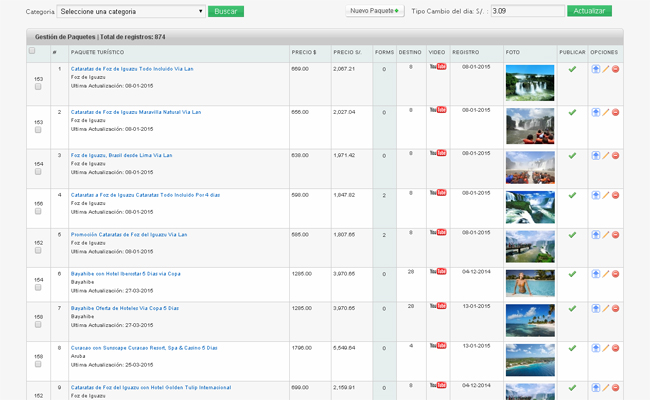Sort by the Precio $ column header
The height and width of the screenshot is (400, 650).
click(303, 51)
